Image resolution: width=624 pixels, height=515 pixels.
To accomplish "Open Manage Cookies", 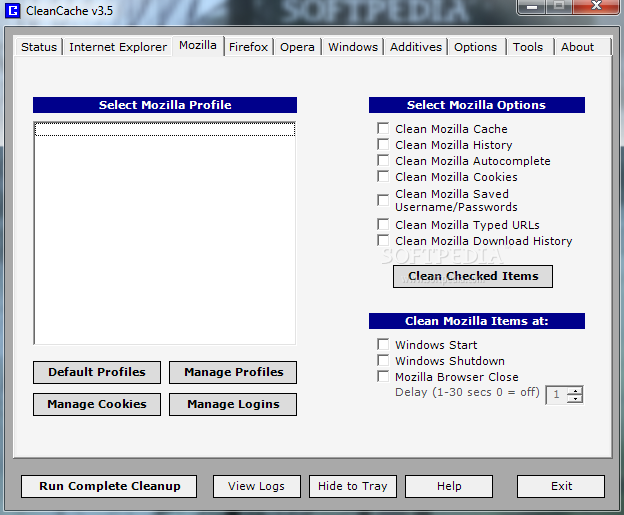I will 97,404.
